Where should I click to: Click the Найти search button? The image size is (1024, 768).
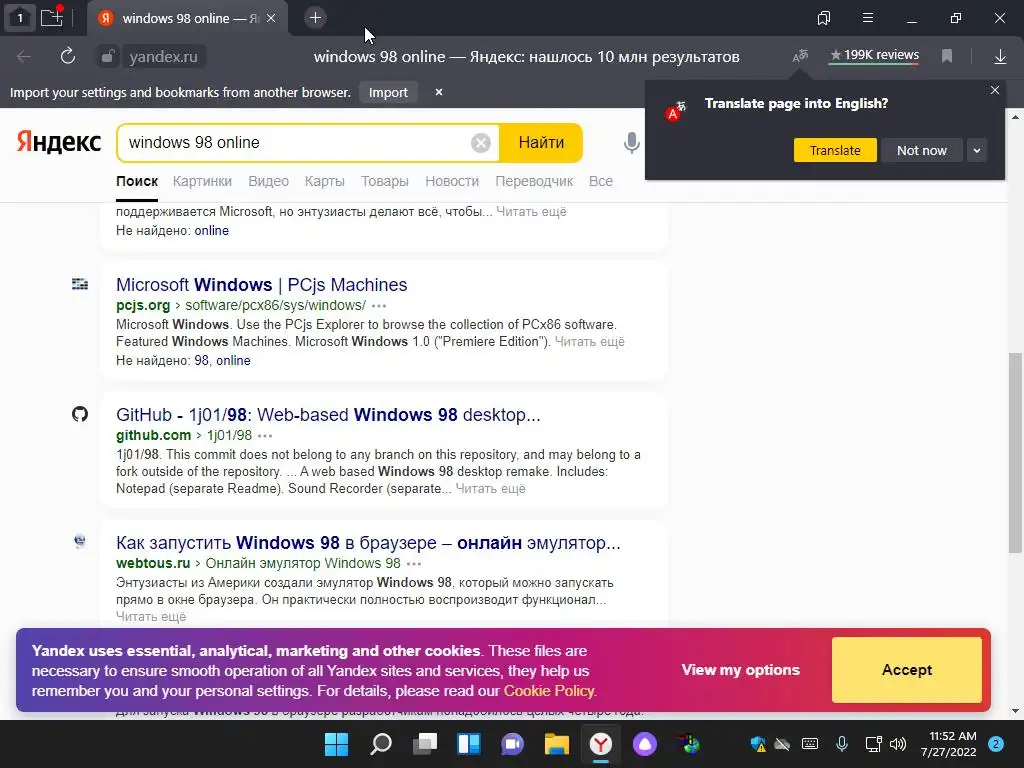(x=541, y=142)
